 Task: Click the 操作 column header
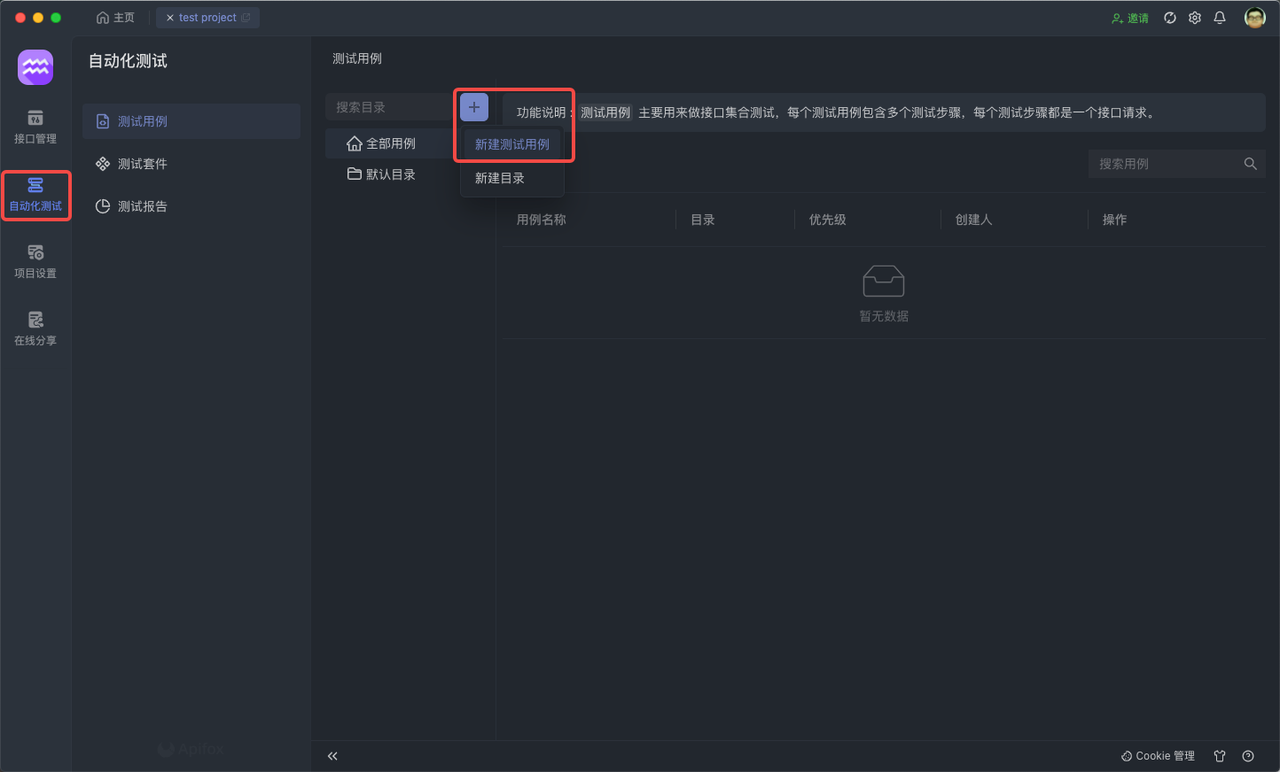click(x=1115, y=219)
